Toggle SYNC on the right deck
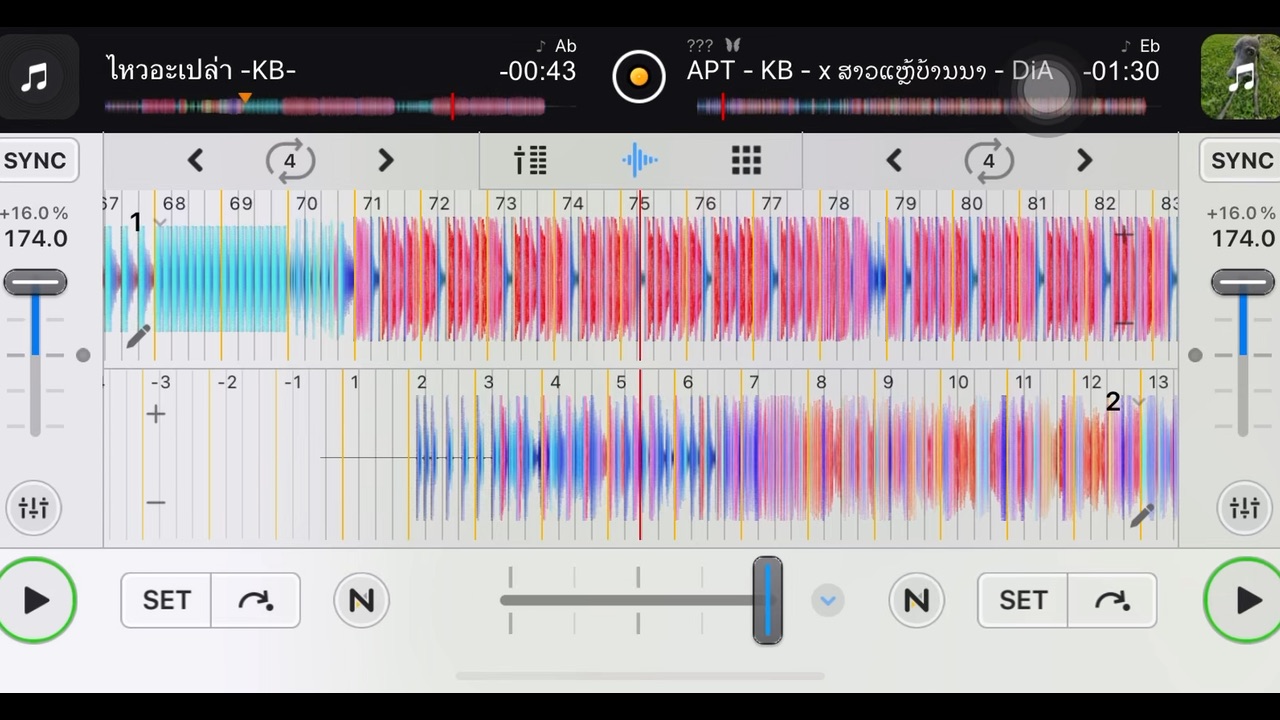This screenshot has width=1280, height=720. click(1241, 160)
